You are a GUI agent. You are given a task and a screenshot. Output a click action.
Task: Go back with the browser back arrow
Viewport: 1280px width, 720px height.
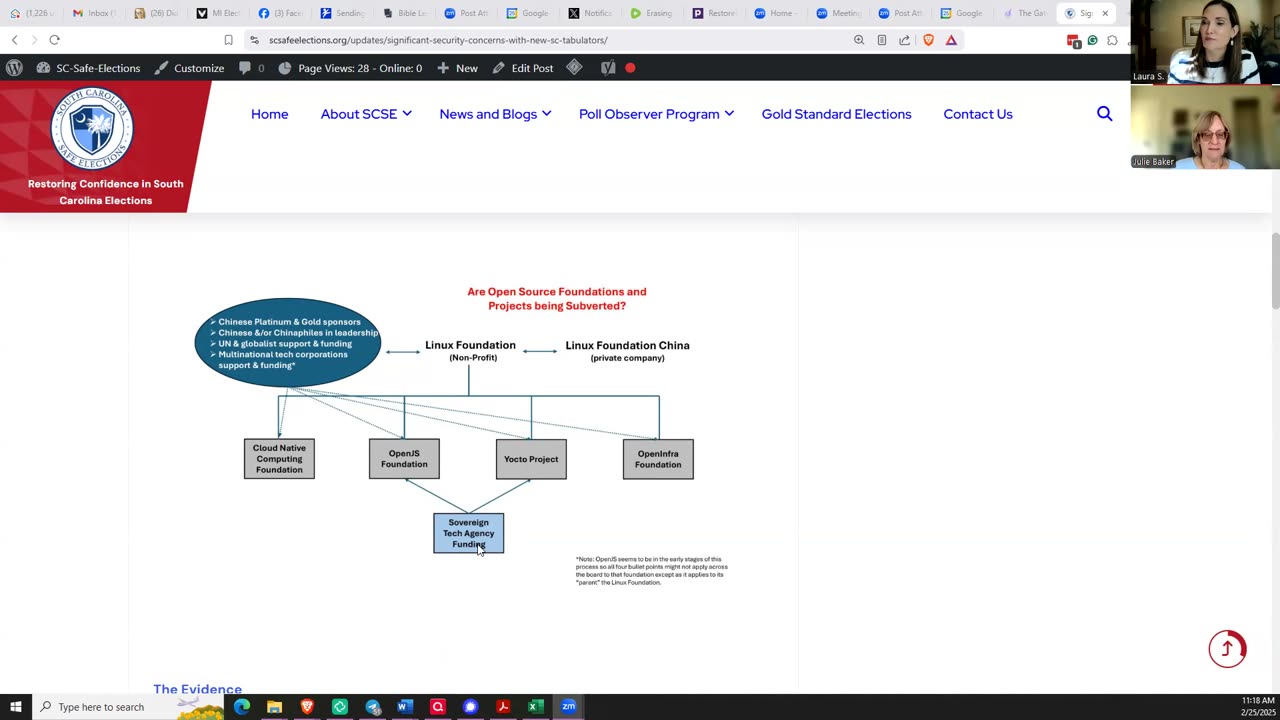click(14, 40)
